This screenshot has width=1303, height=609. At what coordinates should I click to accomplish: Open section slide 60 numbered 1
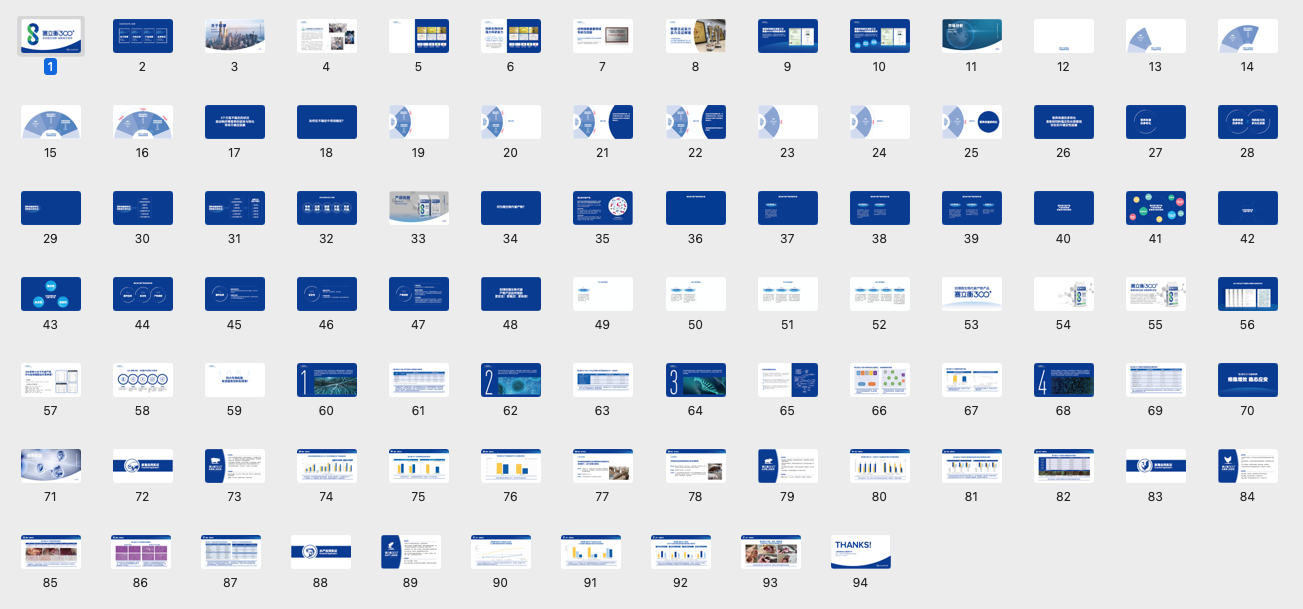(x=327, y=380)
